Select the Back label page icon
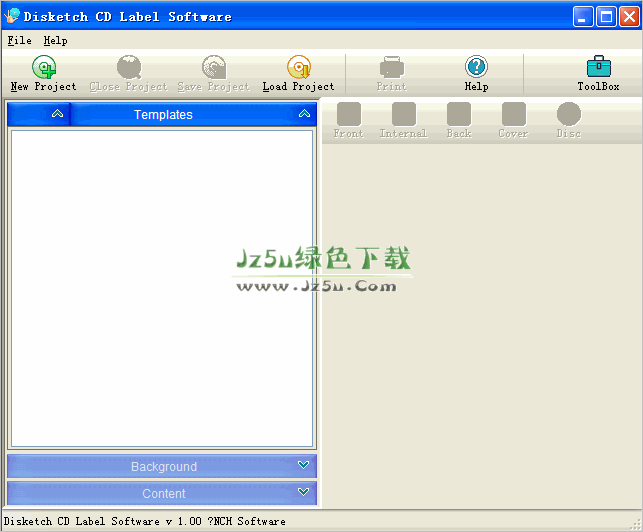This screenshot has width=643, height=532. [458, 114]
